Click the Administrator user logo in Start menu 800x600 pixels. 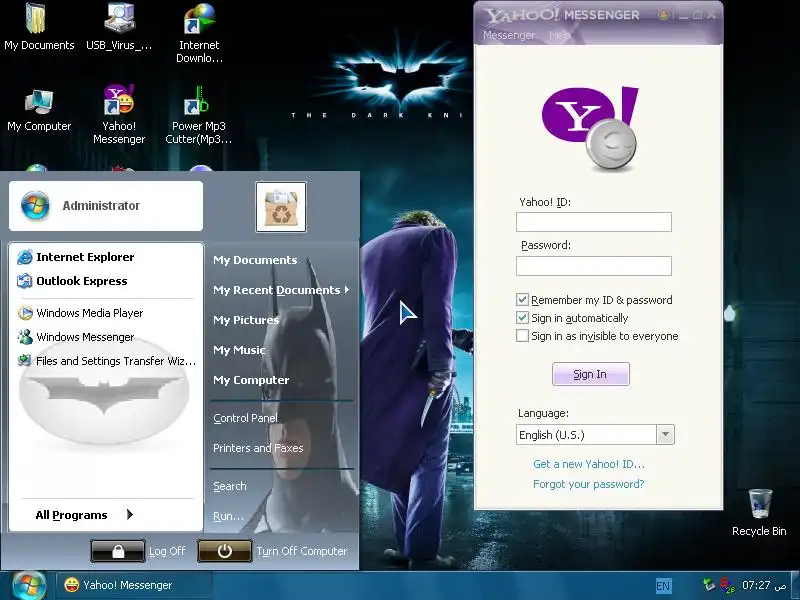point(35,206)
